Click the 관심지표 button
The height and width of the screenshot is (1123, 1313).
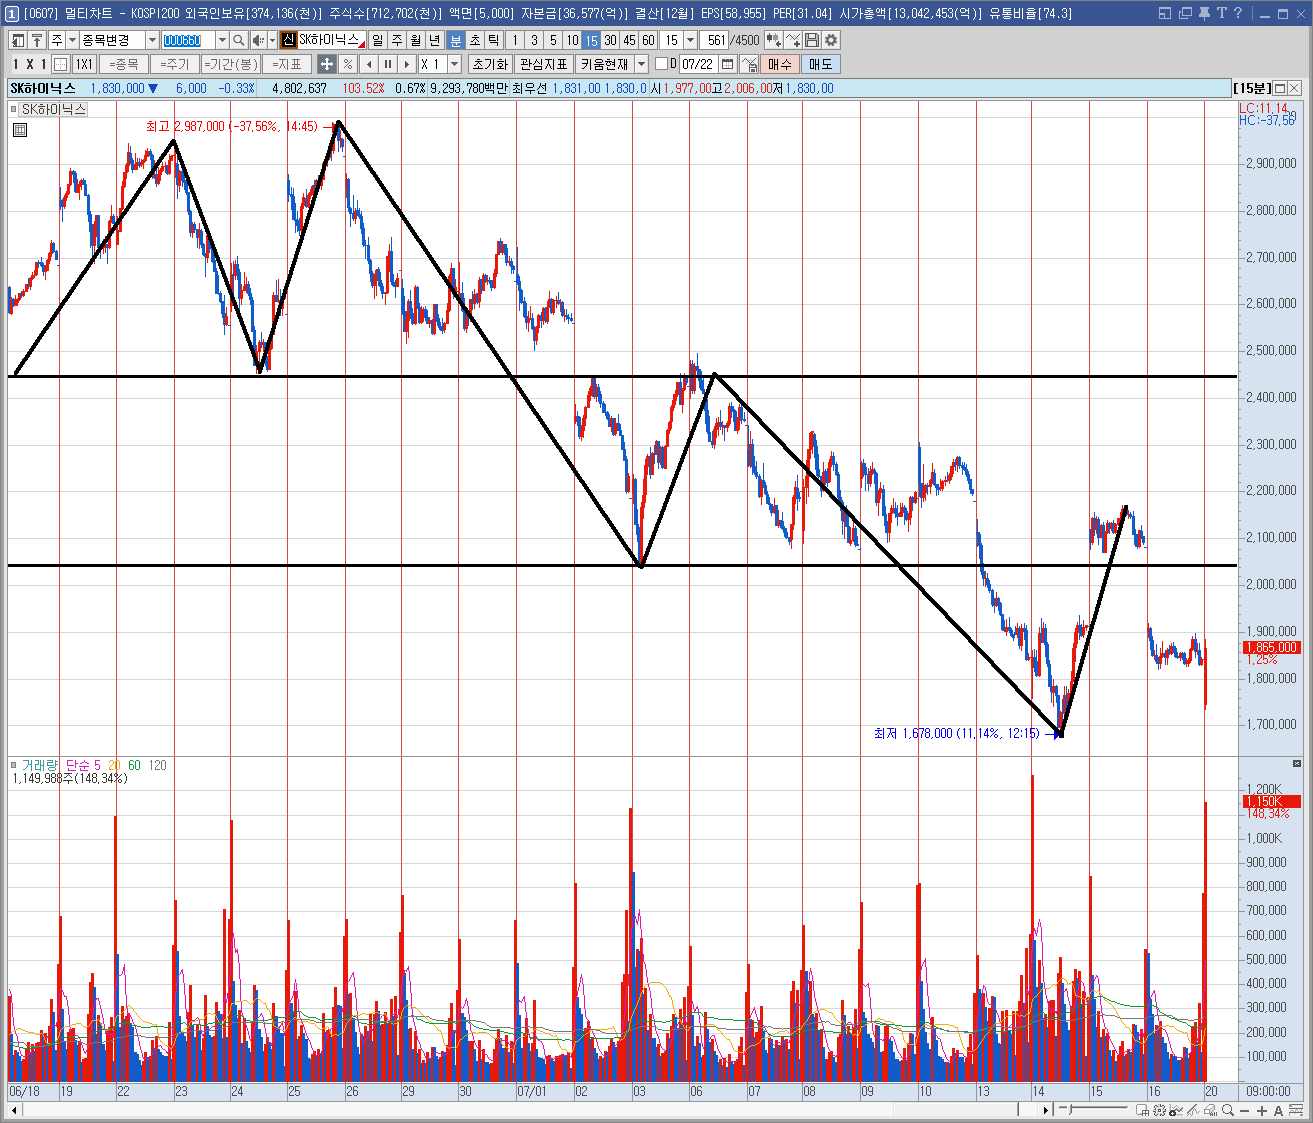(x=543, y=64)
